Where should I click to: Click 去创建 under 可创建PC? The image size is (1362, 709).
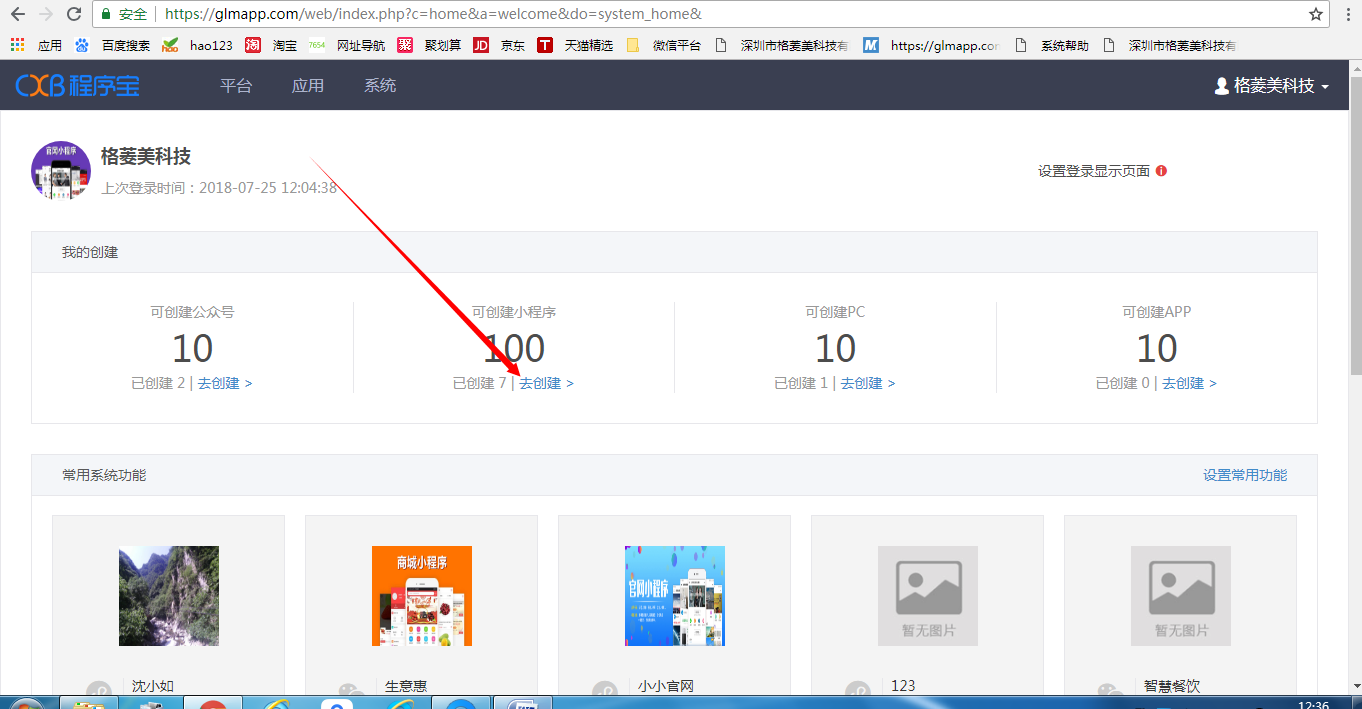tap(867, 383)
